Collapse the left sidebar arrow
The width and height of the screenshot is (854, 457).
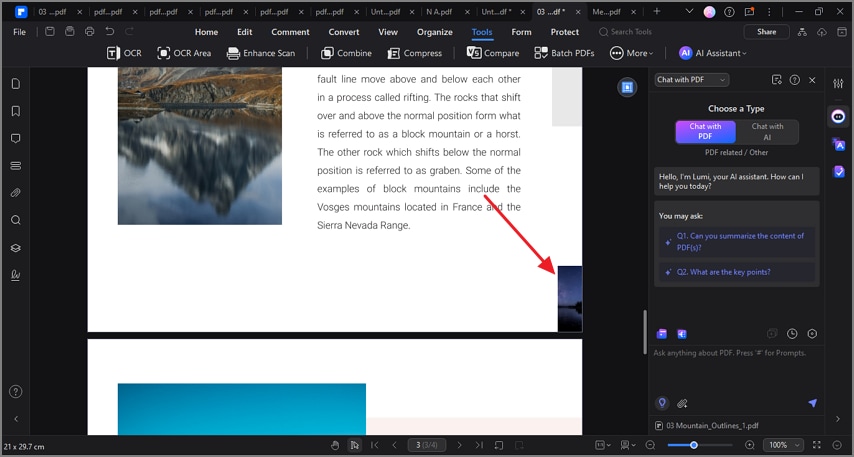click(x=16, y=419)
